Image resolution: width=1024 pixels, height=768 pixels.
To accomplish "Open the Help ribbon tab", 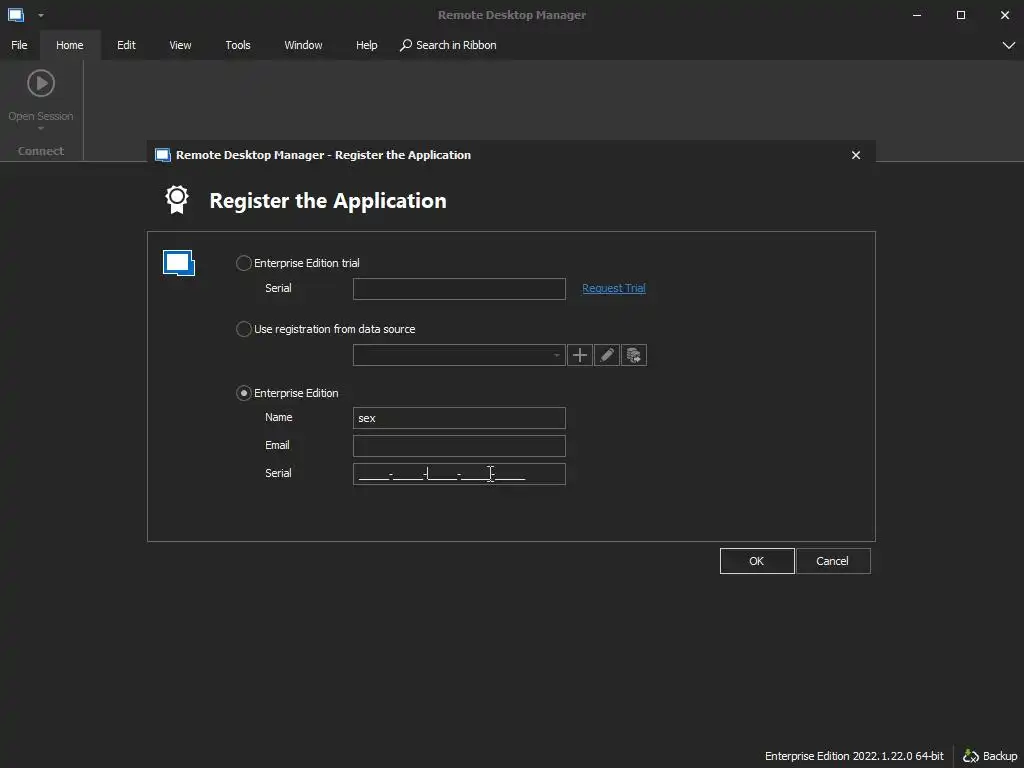I will [x=366, y=45].
